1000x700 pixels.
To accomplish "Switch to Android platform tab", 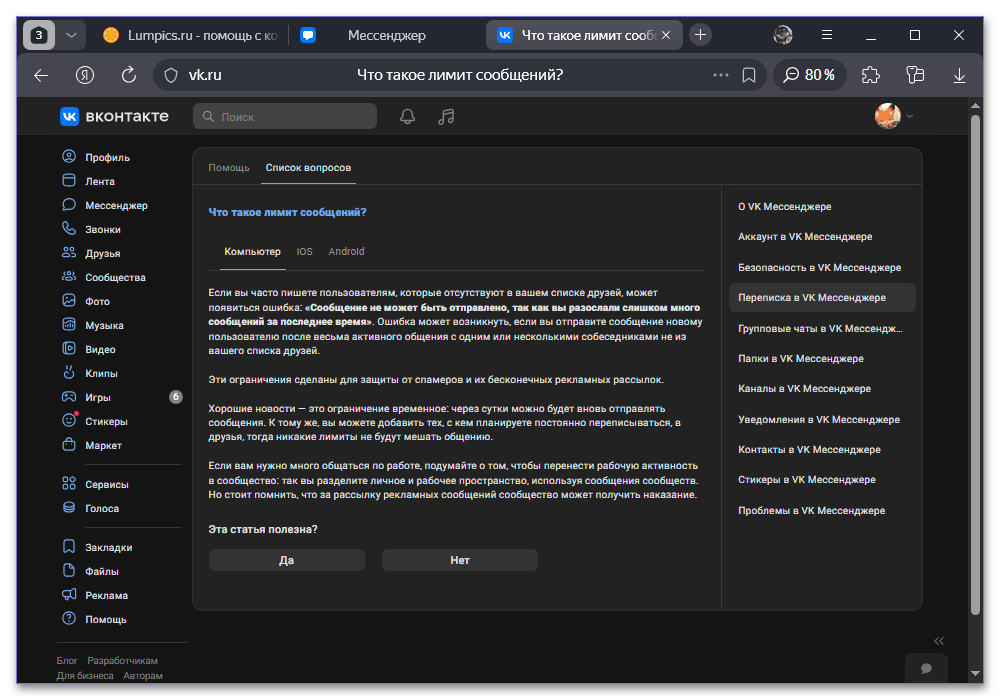I will (x=346, y=252).
